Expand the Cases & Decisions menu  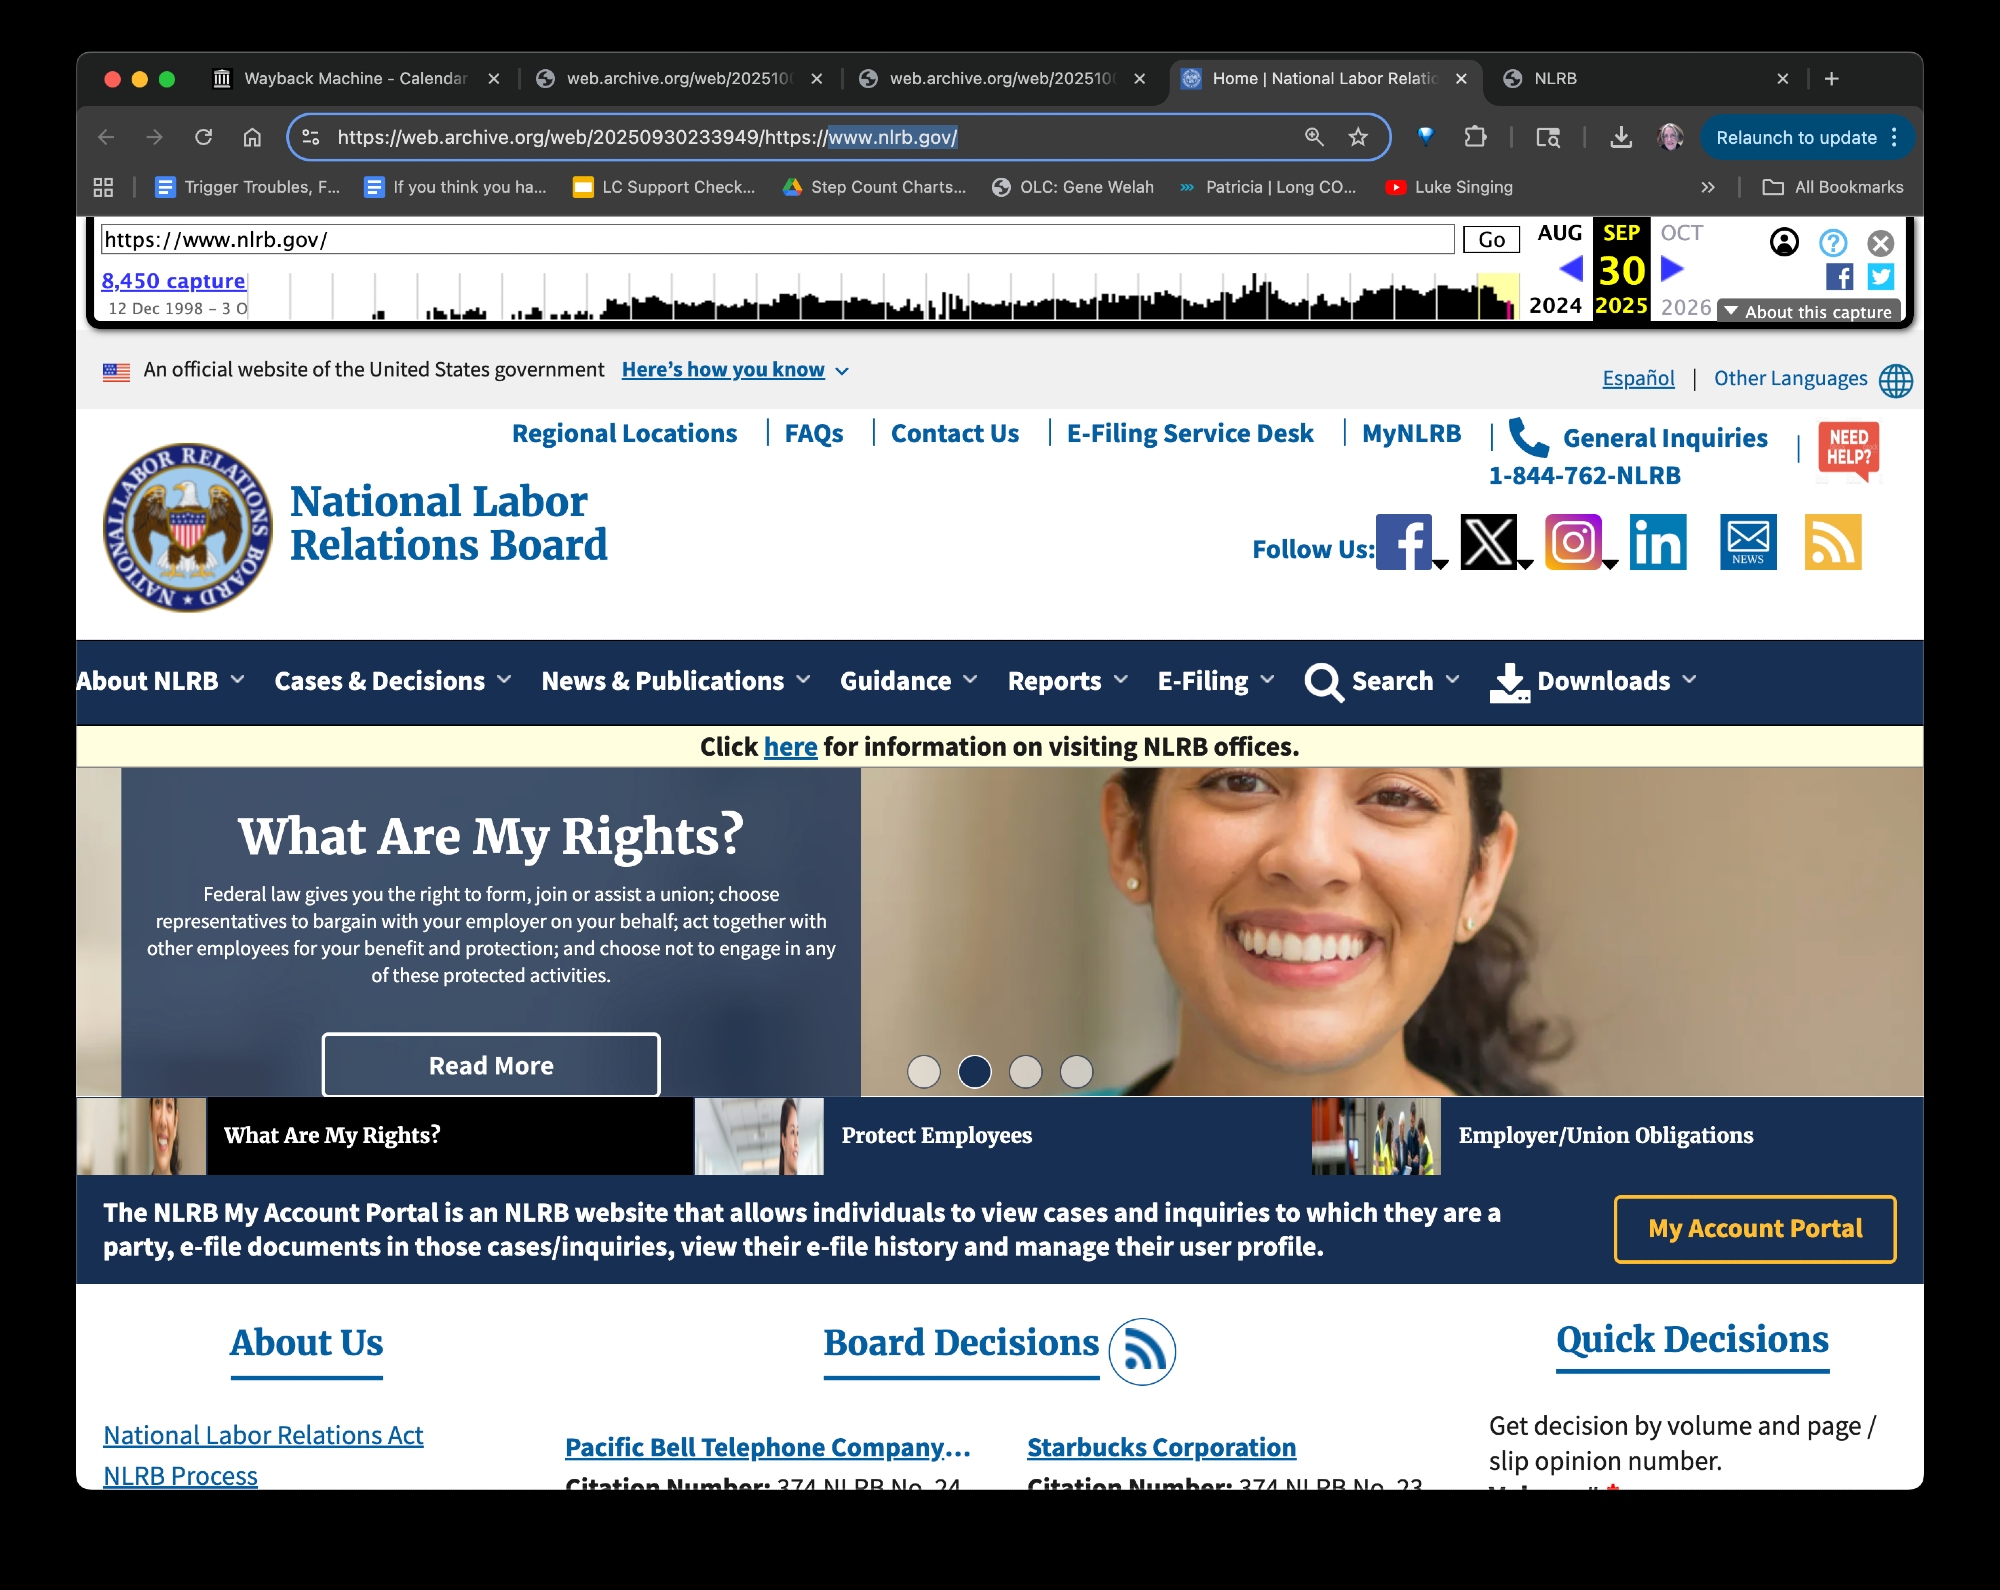point(392,681)
